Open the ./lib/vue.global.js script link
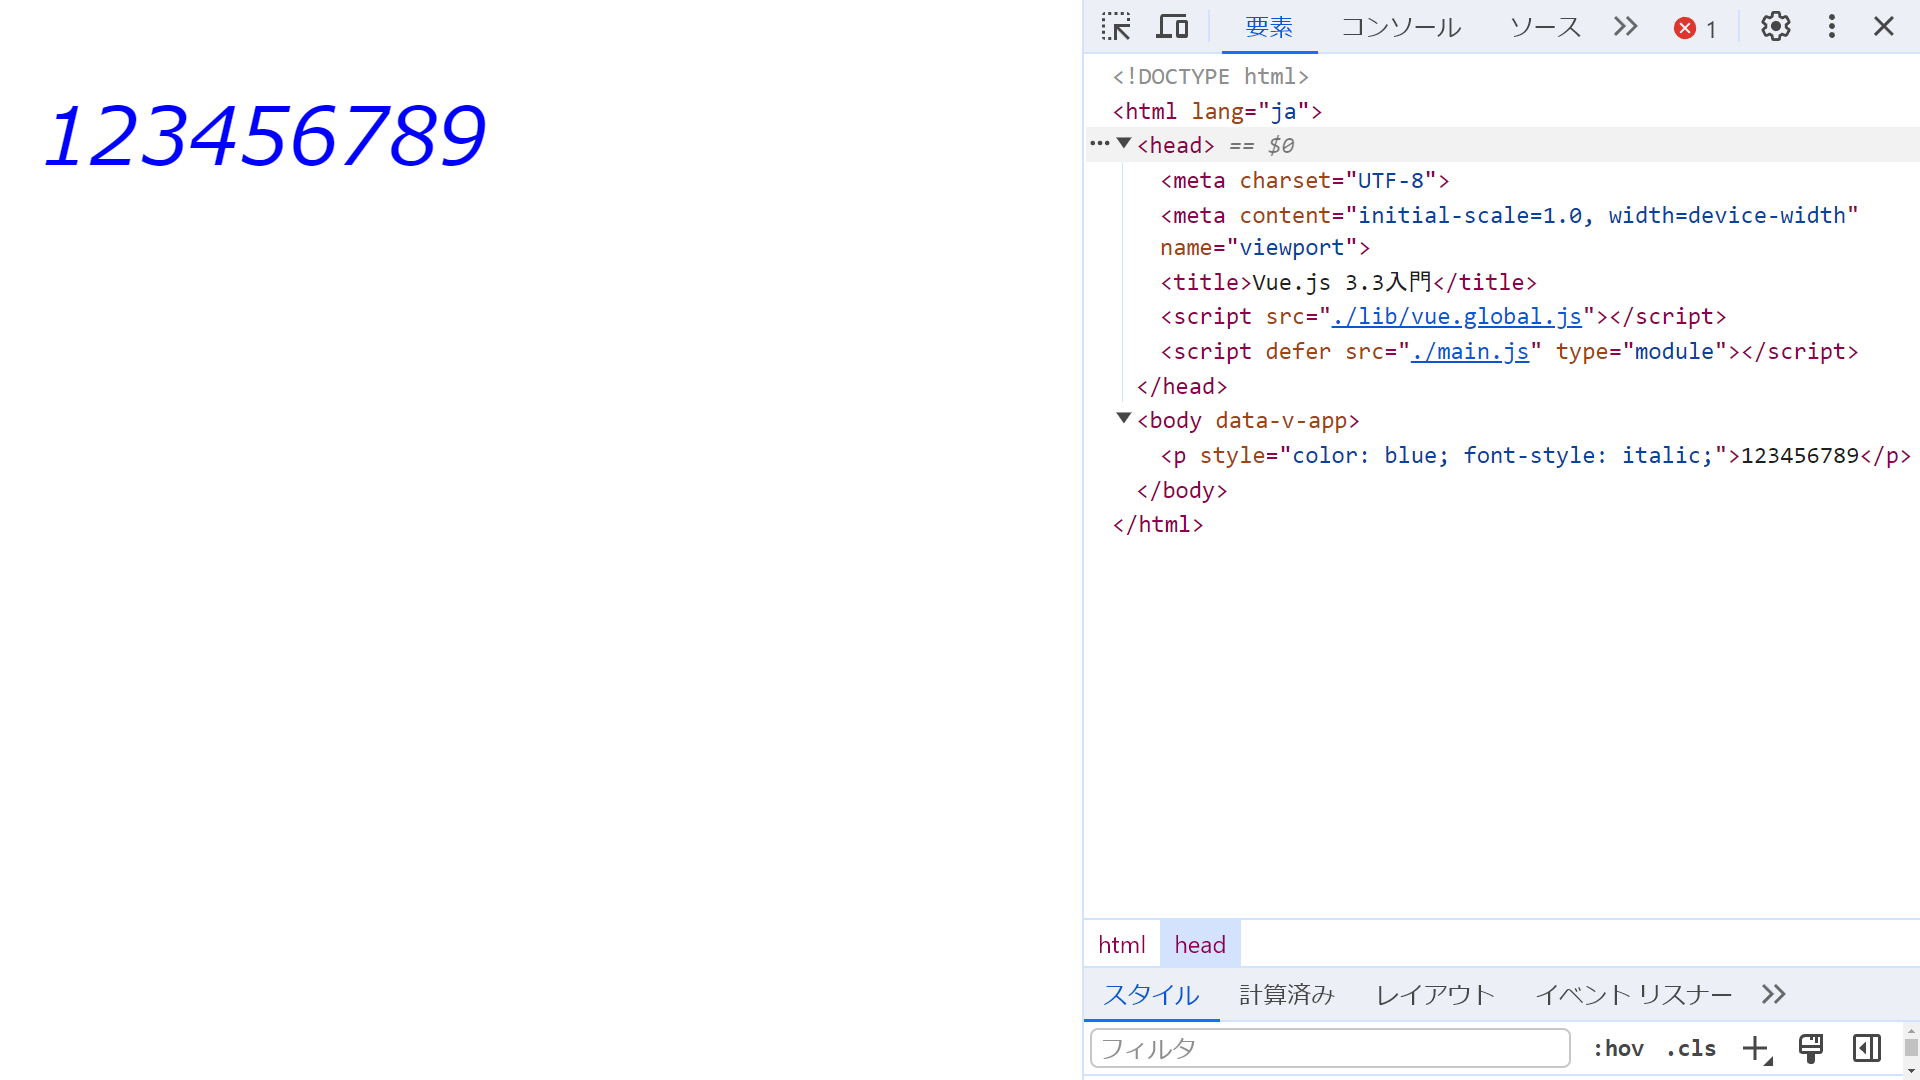Screen dimensions: 1920x1080 [x=1456, y=317]
